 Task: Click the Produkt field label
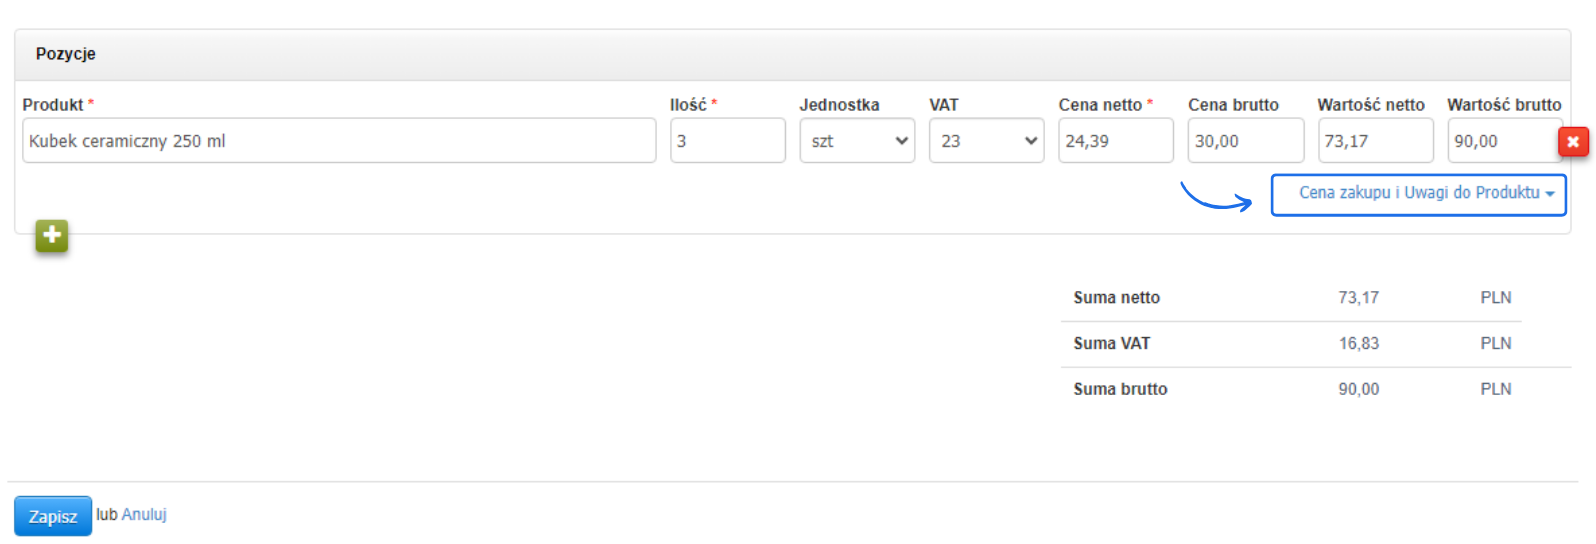coord(53,105)
